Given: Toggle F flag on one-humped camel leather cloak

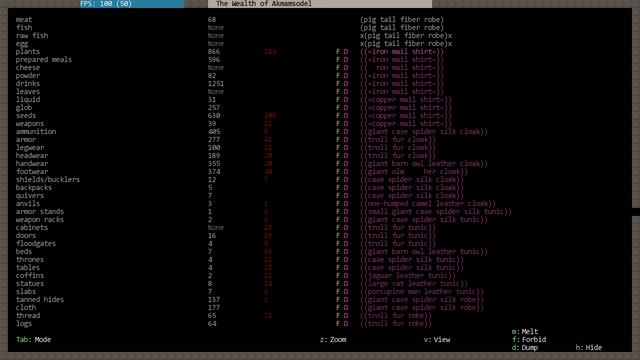Looking at the screenshot, I should click(338, 203).
